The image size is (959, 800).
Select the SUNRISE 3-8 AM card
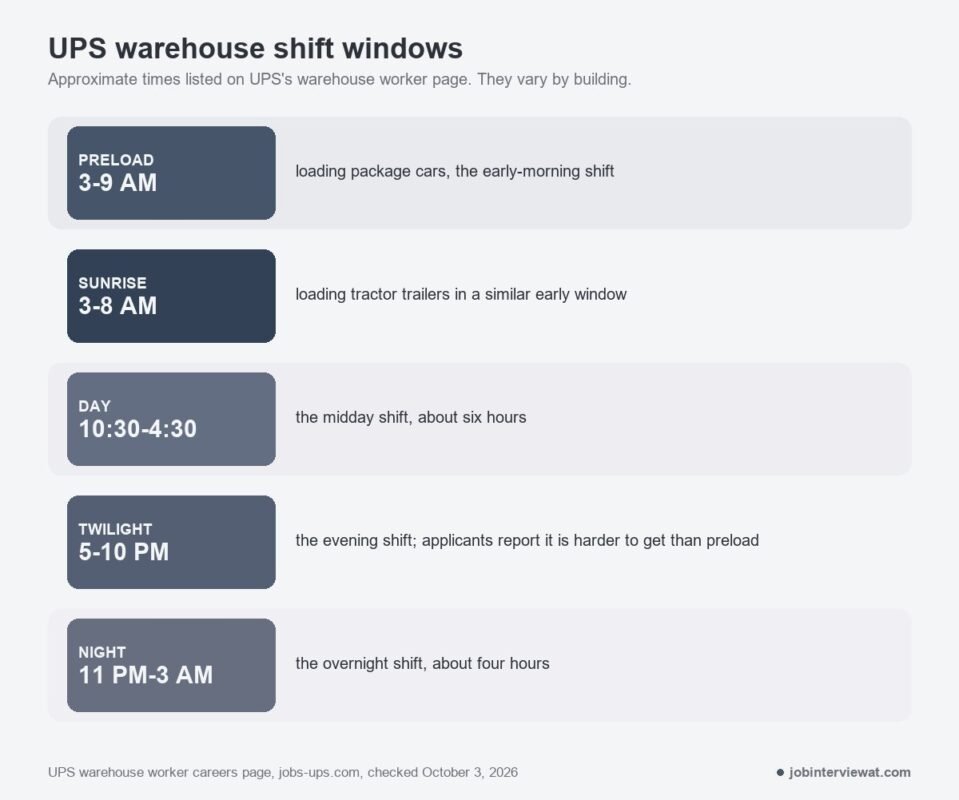171,296
